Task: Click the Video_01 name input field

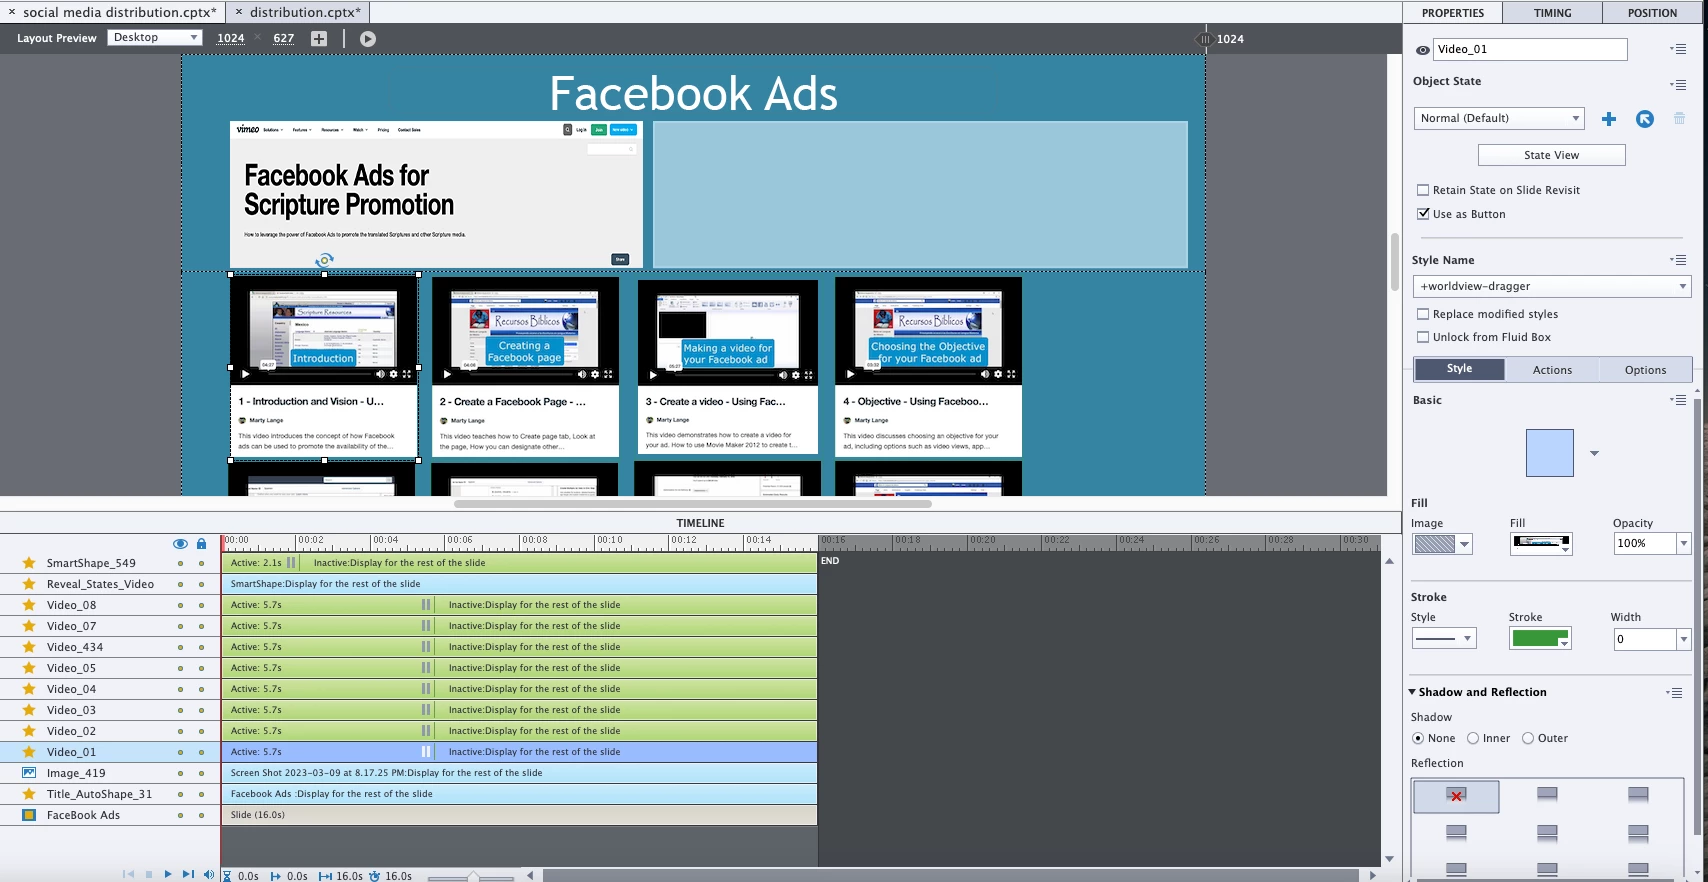Action: pos(1530,49)
